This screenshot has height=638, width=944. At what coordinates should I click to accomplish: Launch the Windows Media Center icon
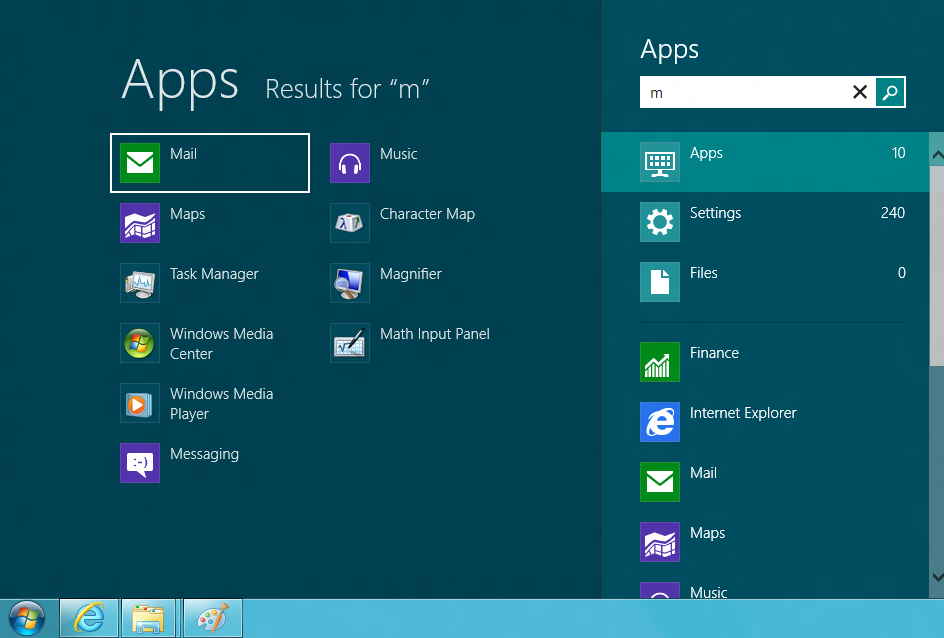[x=140, y=343]
